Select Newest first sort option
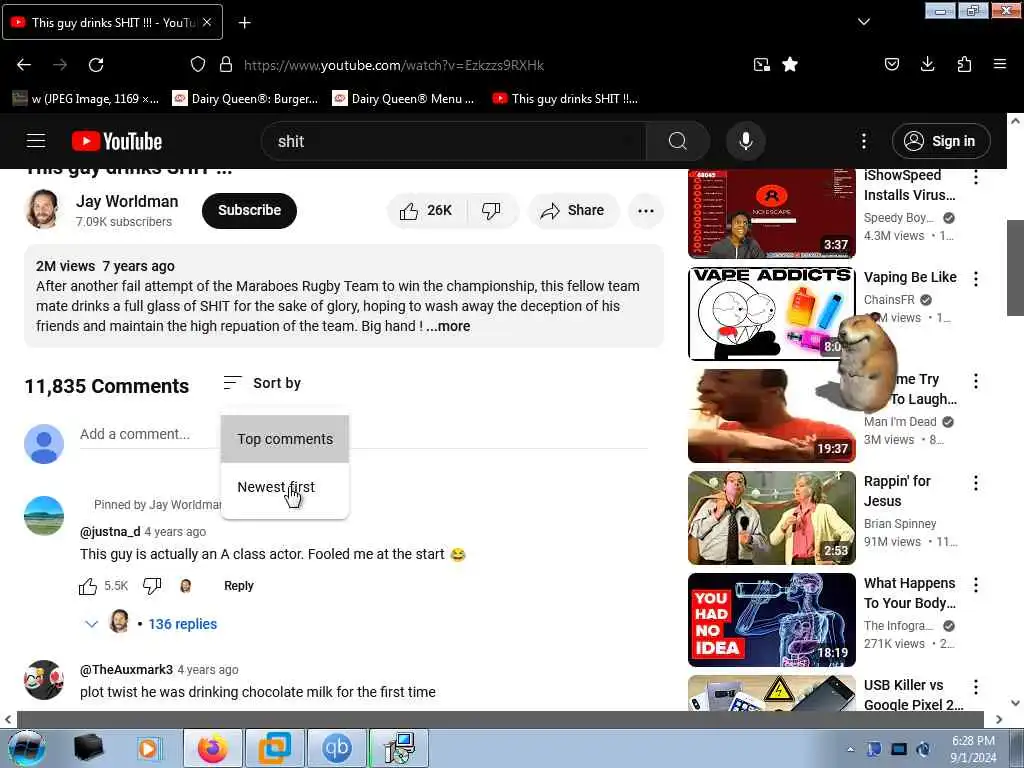The height and width of the screenshot is (768, 1024). tap(285, 487)
